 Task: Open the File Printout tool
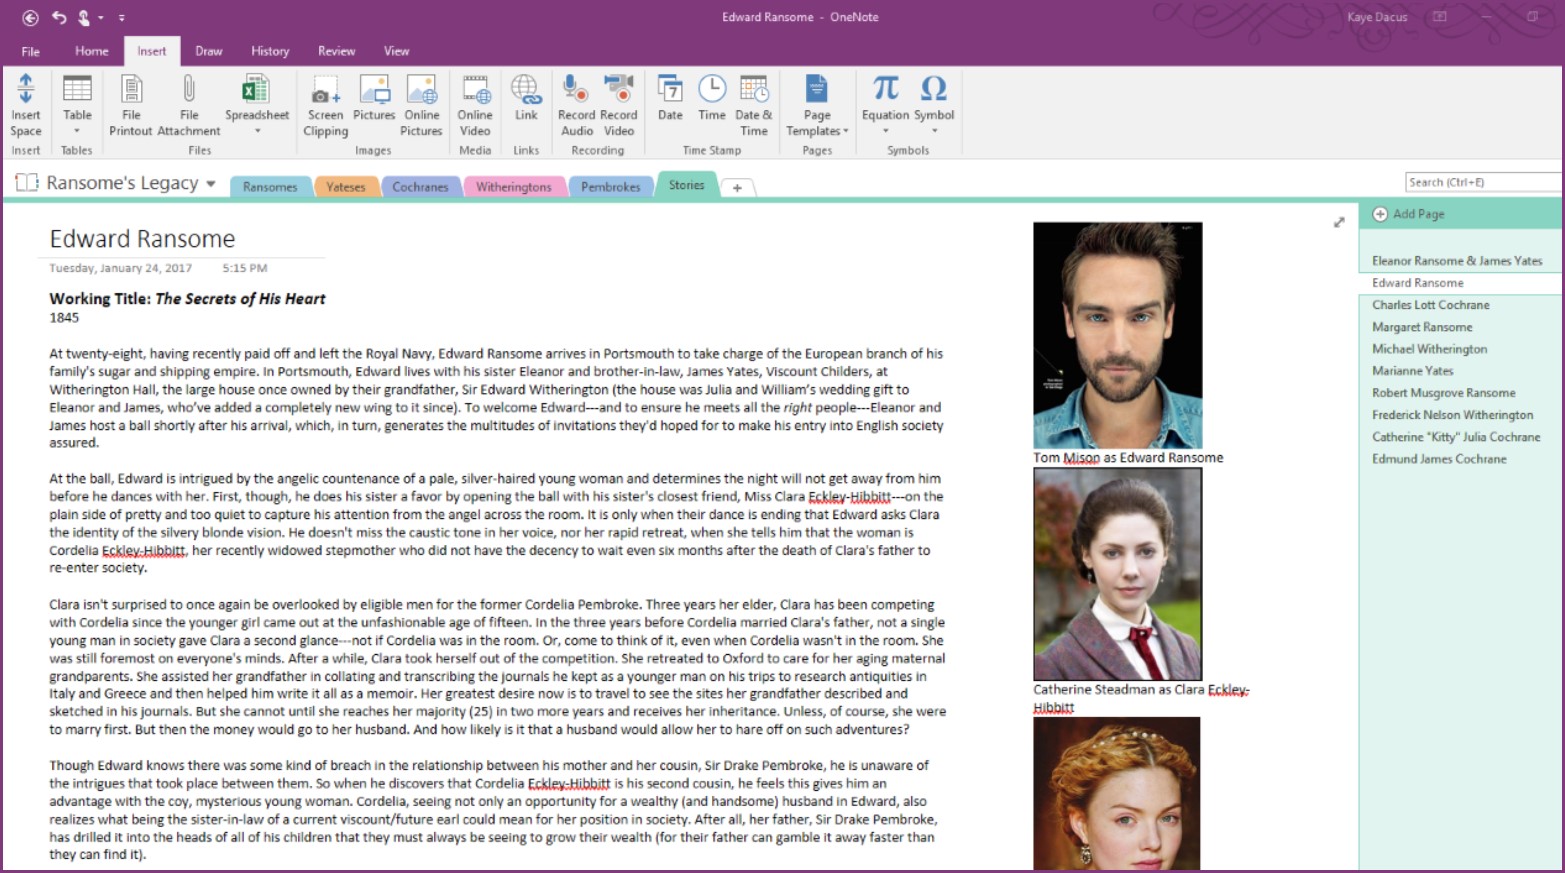click(x=131, y=90)
